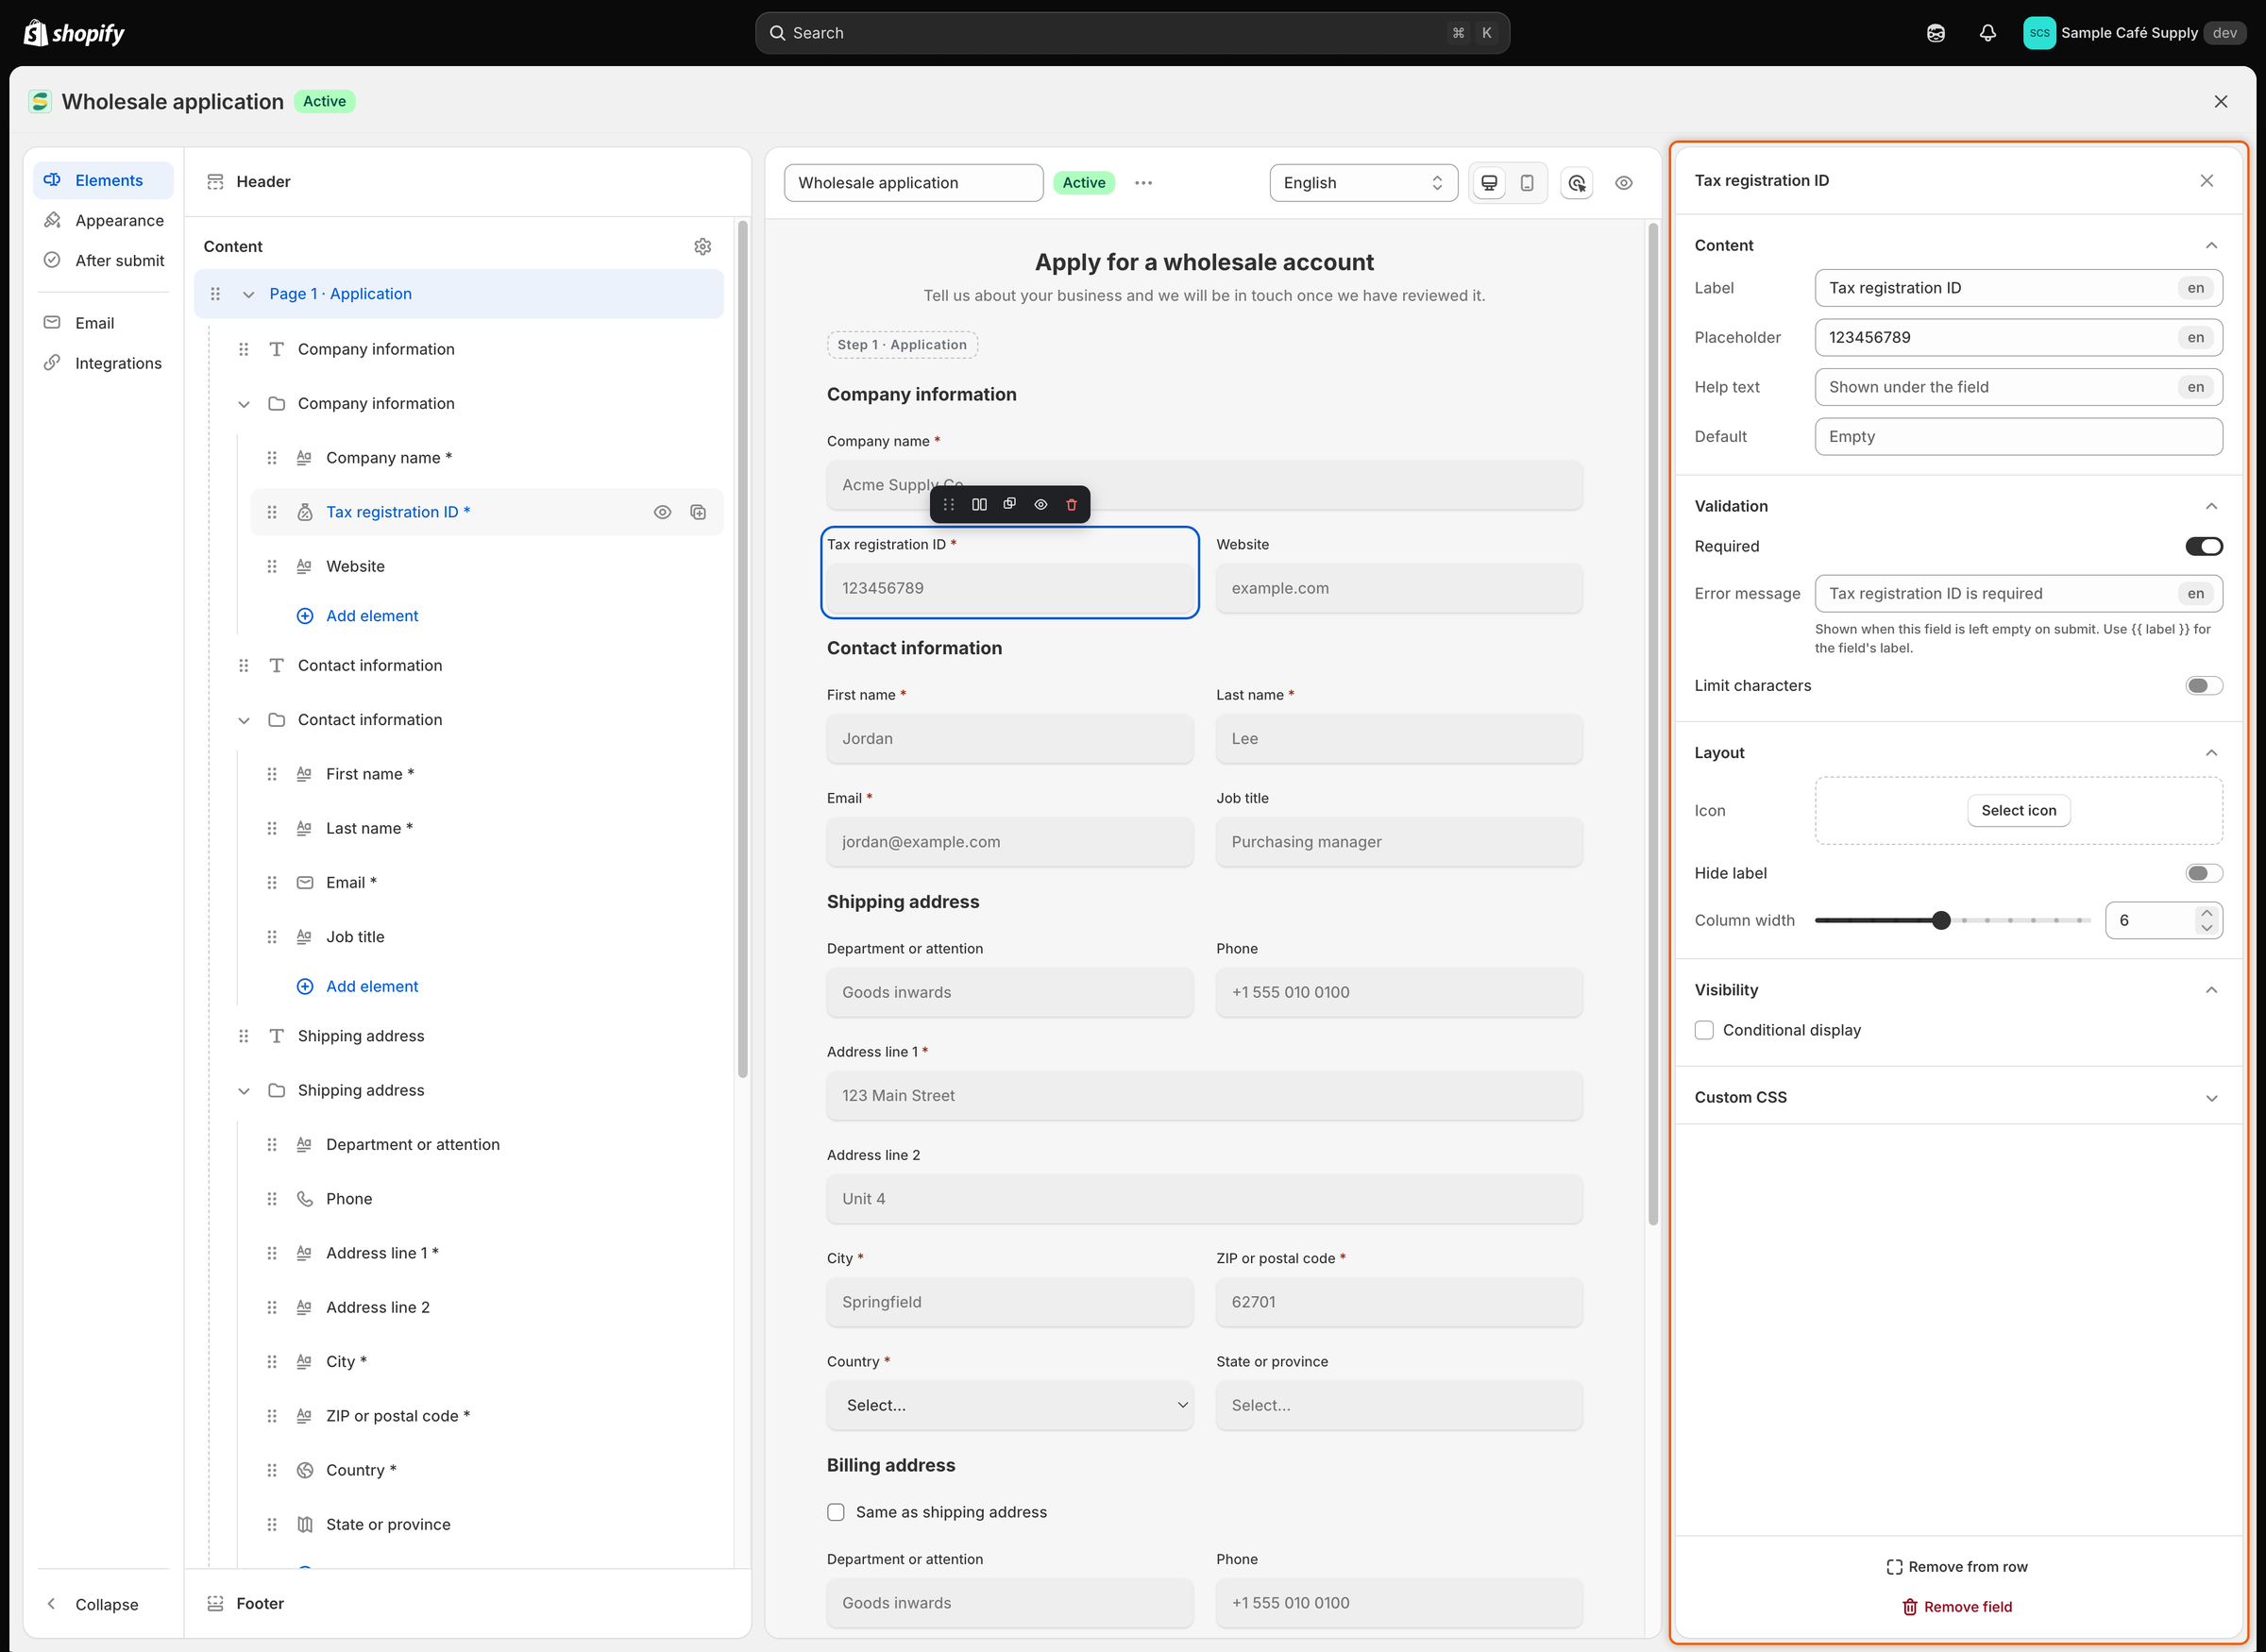Open the Appearance sidebar tab

coord(104,220)
